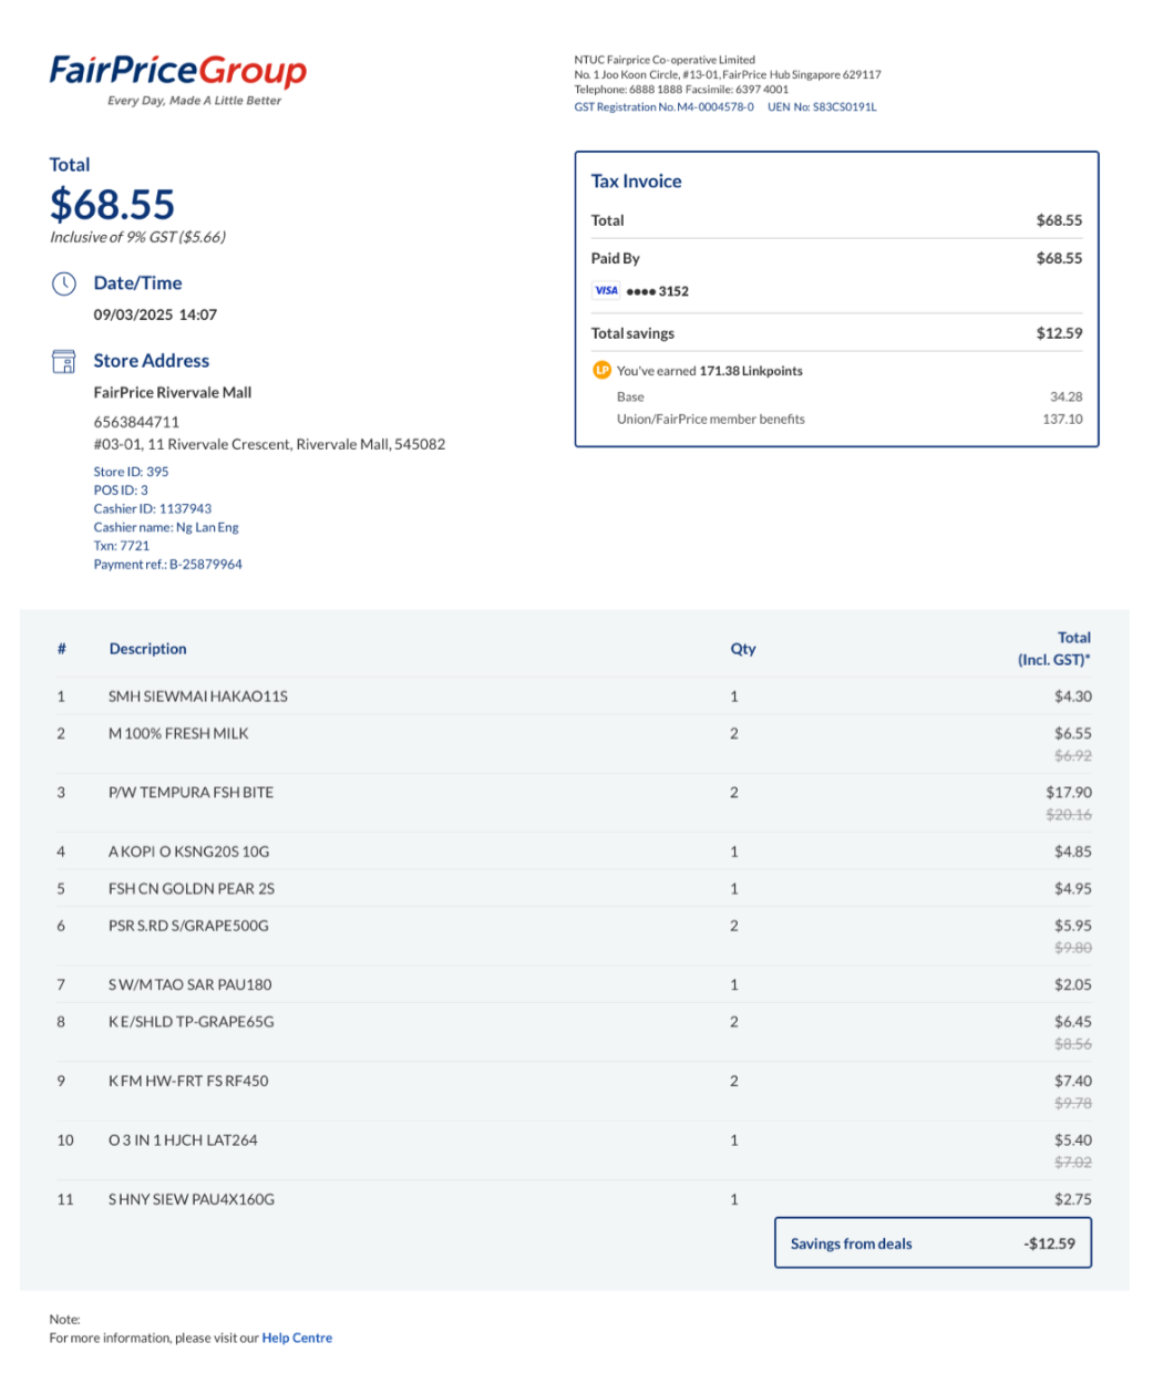Click Cashier ID: 1137943
Viewport: 1153px width, 1373px height.
tap(152, 508)
